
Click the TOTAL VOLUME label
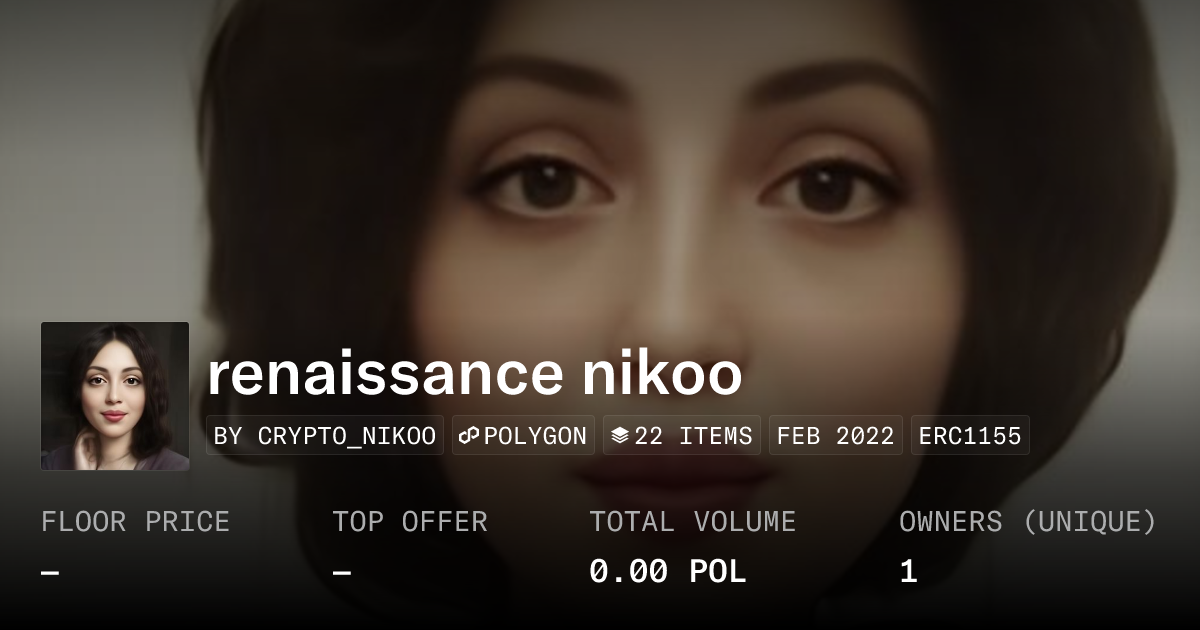coord(692,522)
